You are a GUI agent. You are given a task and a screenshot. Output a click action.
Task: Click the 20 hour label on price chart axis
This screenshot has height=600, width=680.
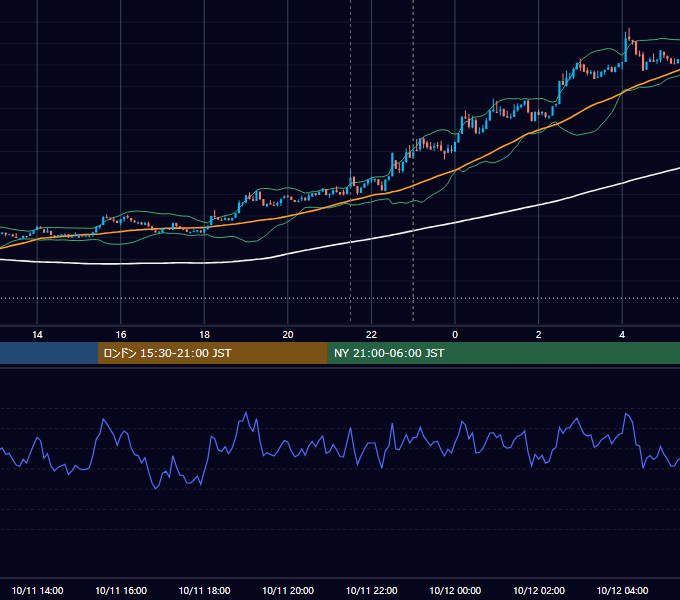(288, 335)
